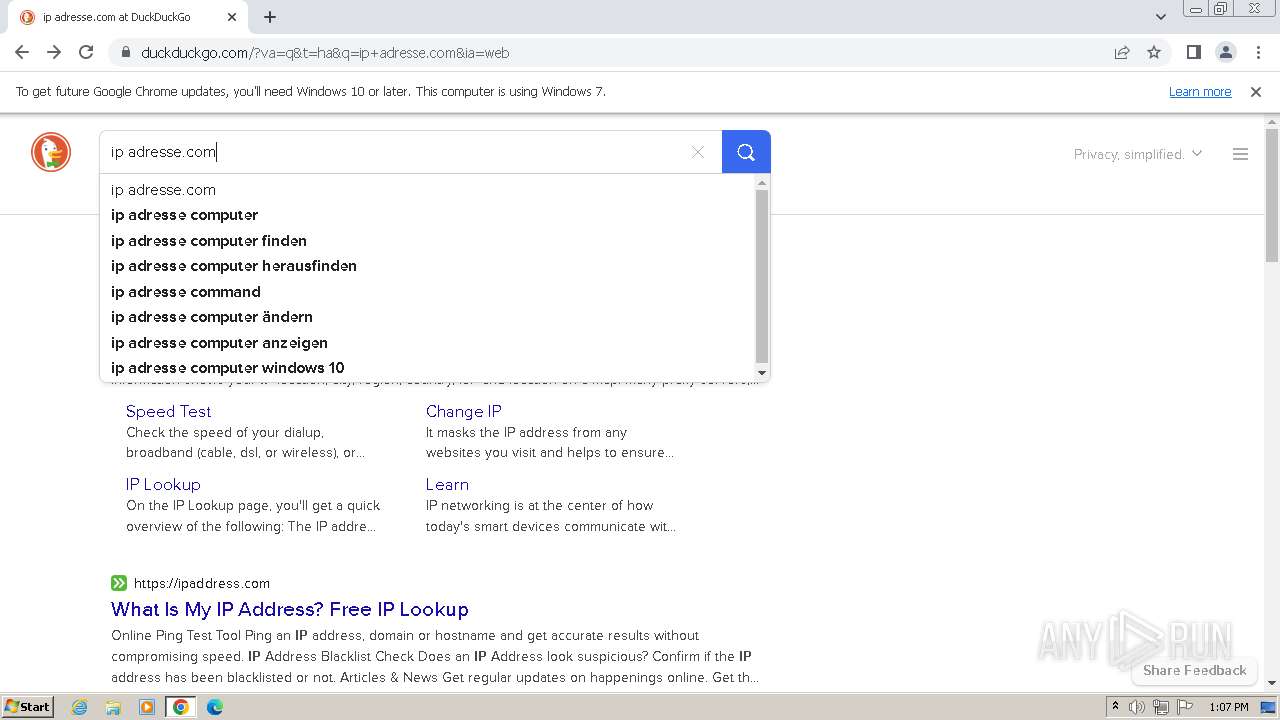This screenshot has width=1280, height=720.
Task: Open What Is My IP Address? Free IP Lookup
Action: [x=290, y=609]
